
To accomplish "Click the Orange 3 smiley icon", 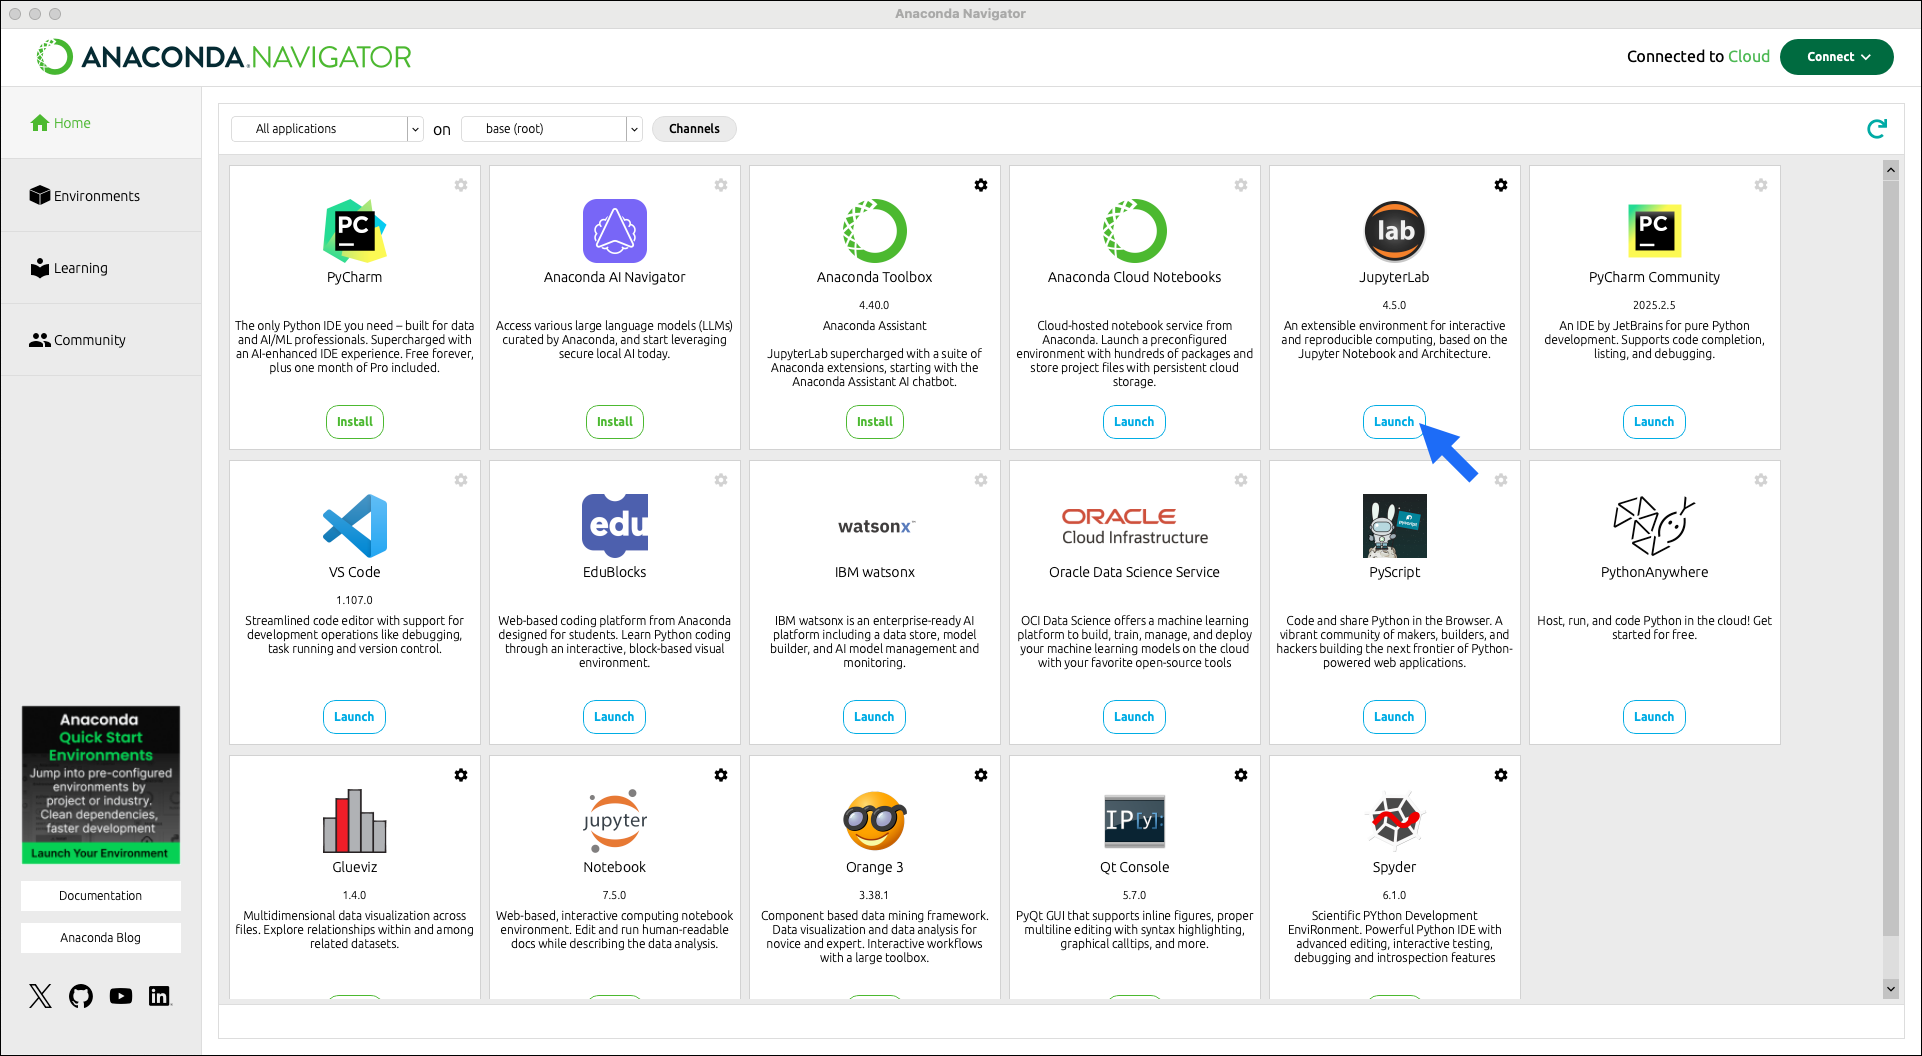I will pyautogui.click(x=874, y=822).
